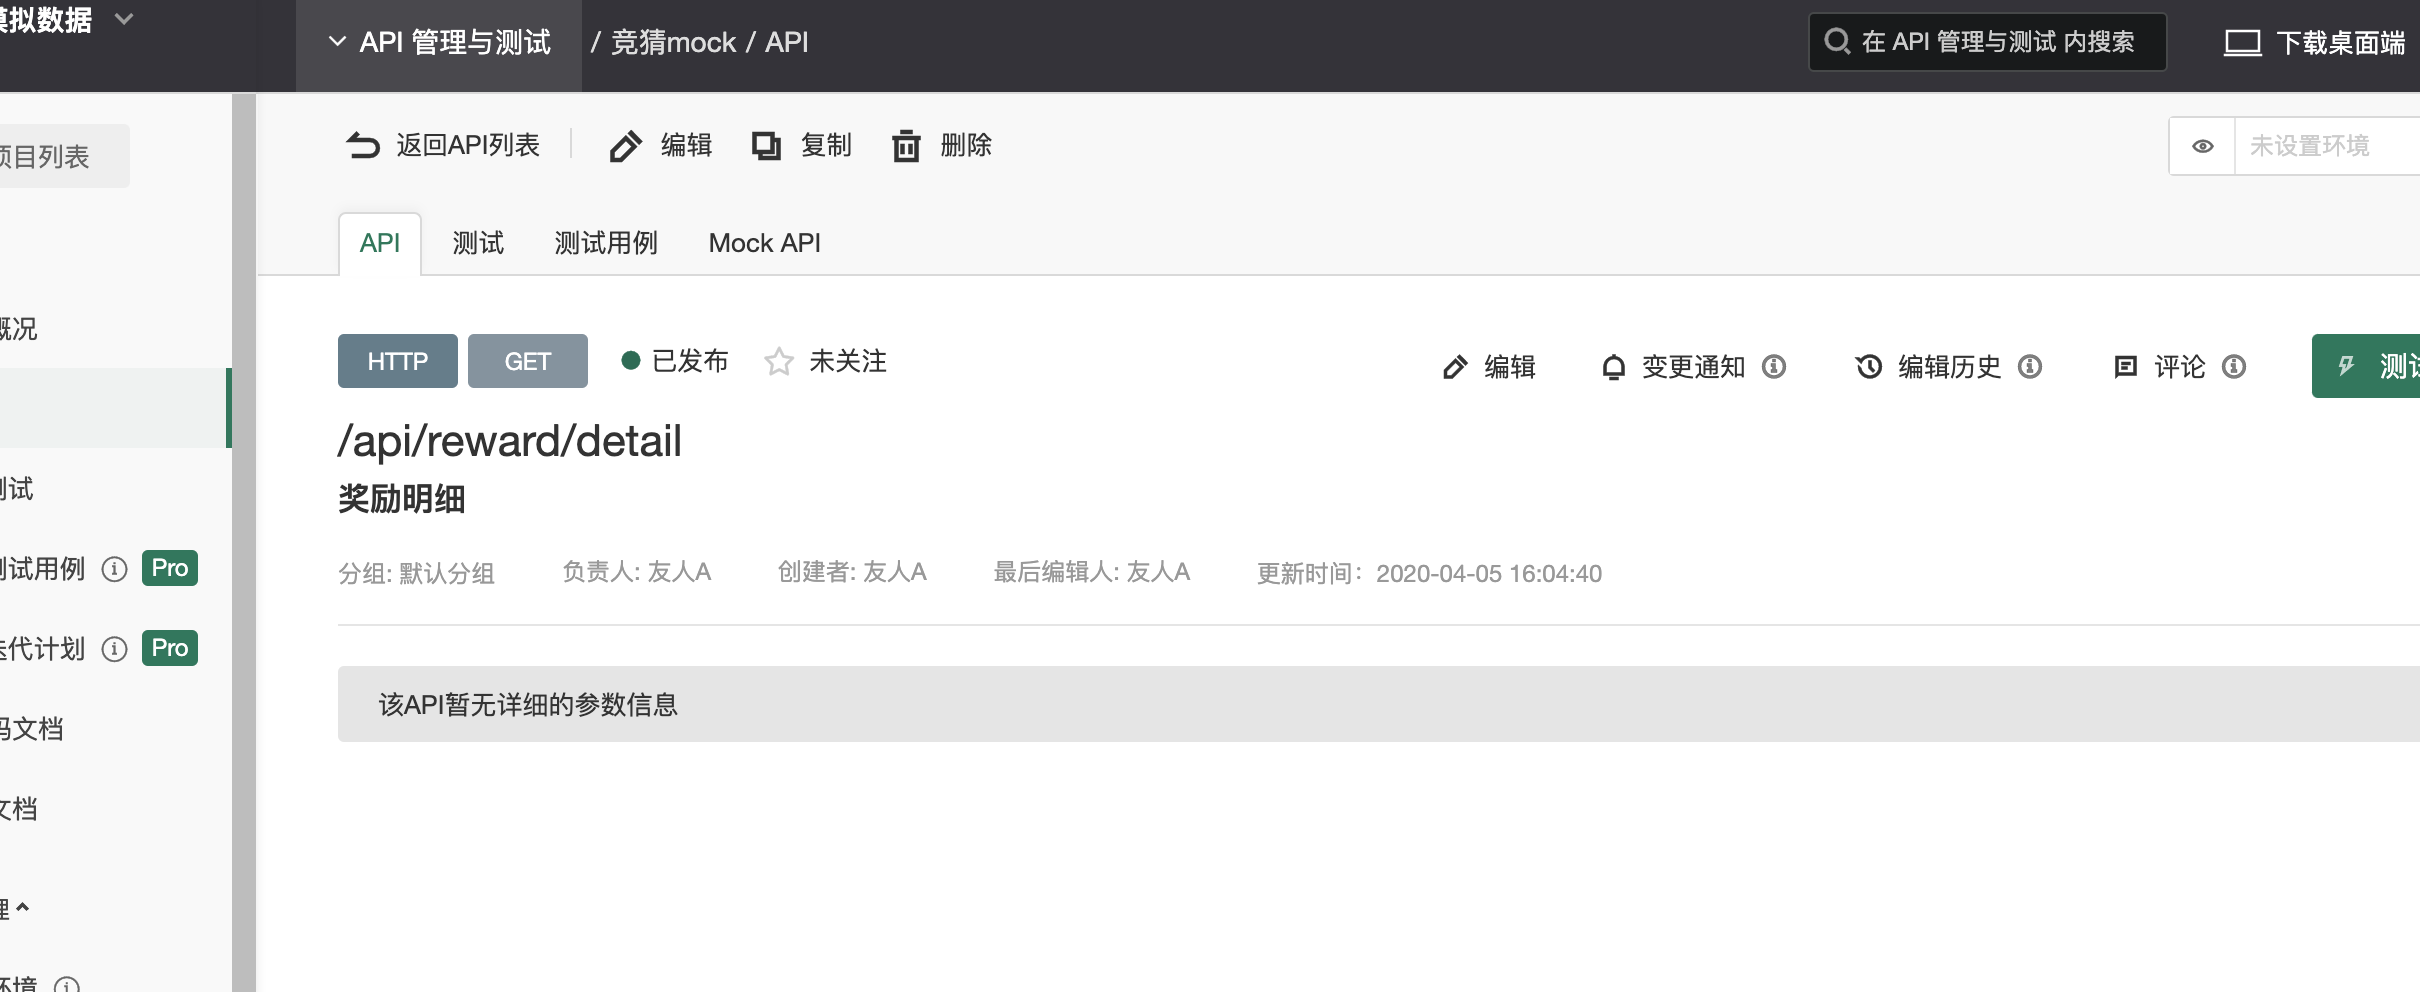
Task: Click the 下载桌面端 desktop icon
Action: point(2243,41)
